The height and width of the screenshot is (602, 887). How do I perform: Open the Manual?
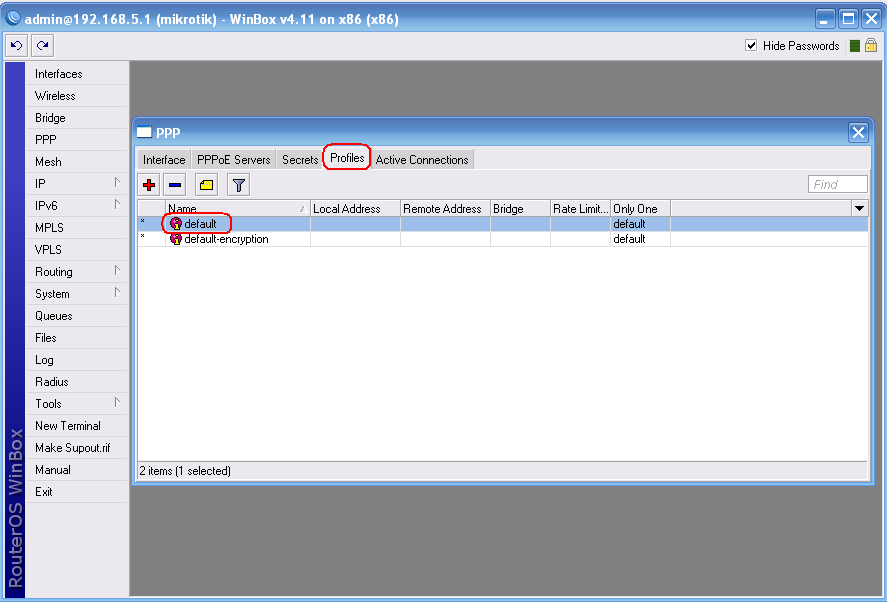[76, 470]
